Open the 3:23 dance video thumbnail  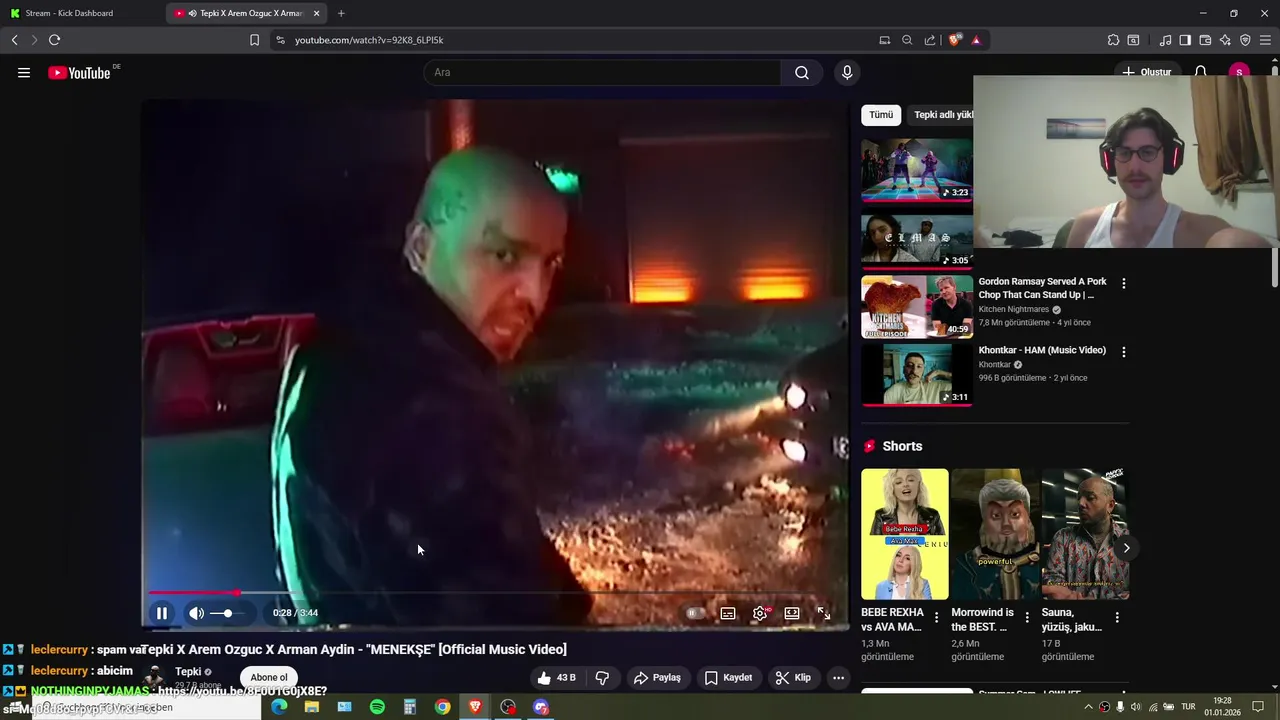point(917,170)
